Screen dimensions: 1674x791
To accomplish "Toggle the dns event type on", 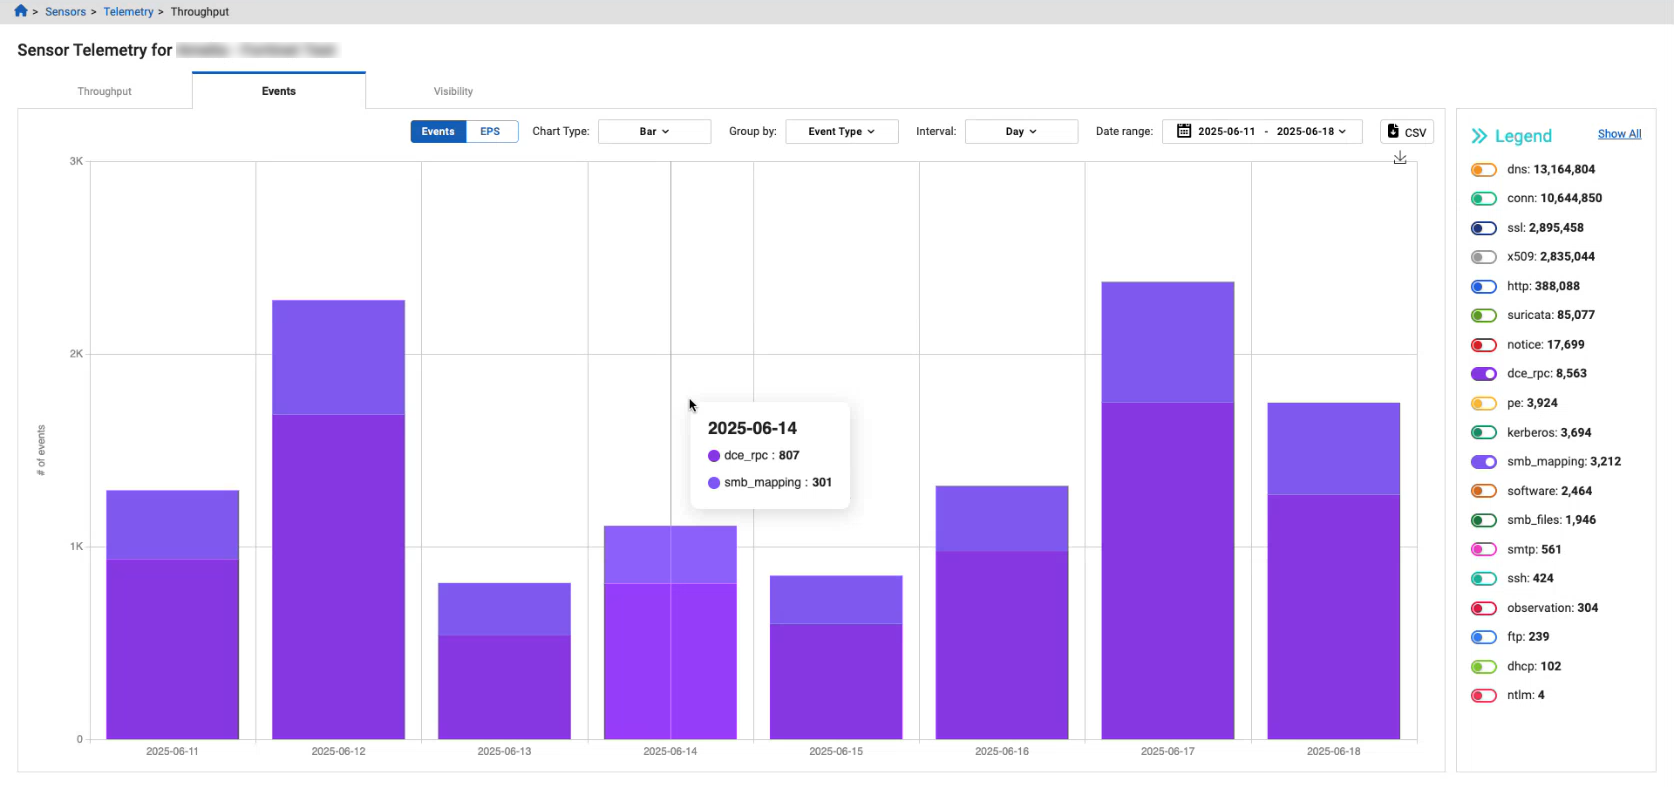I will [1483, 170].
